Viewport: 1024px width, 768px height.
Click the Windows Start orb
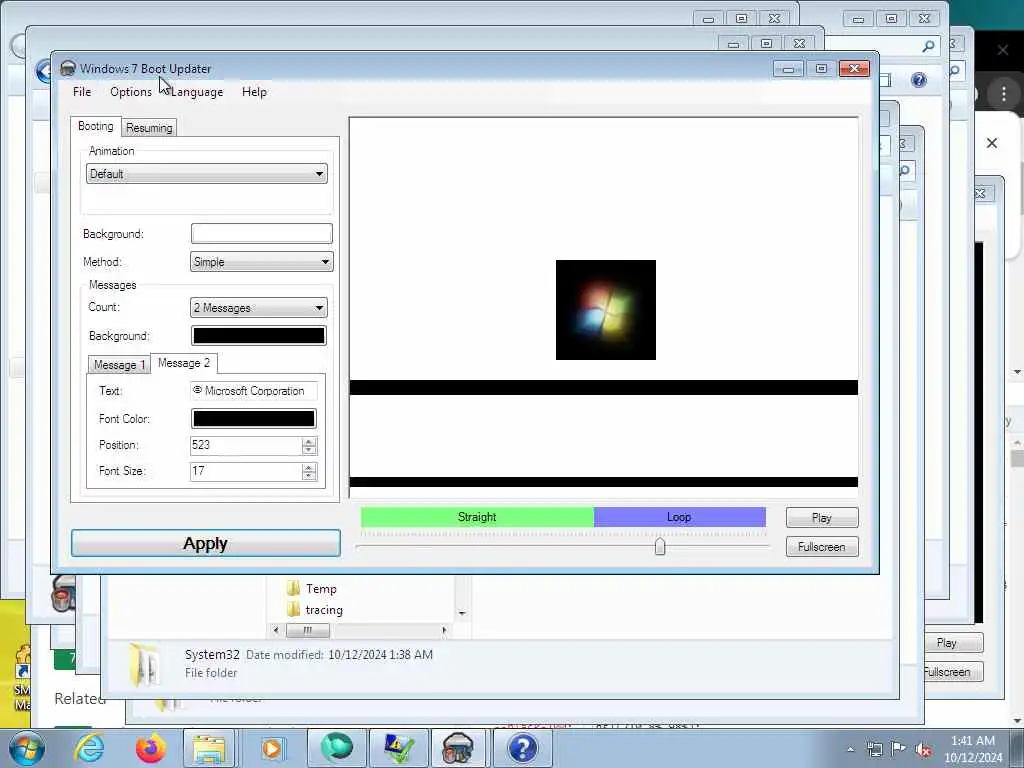point(26,748)
